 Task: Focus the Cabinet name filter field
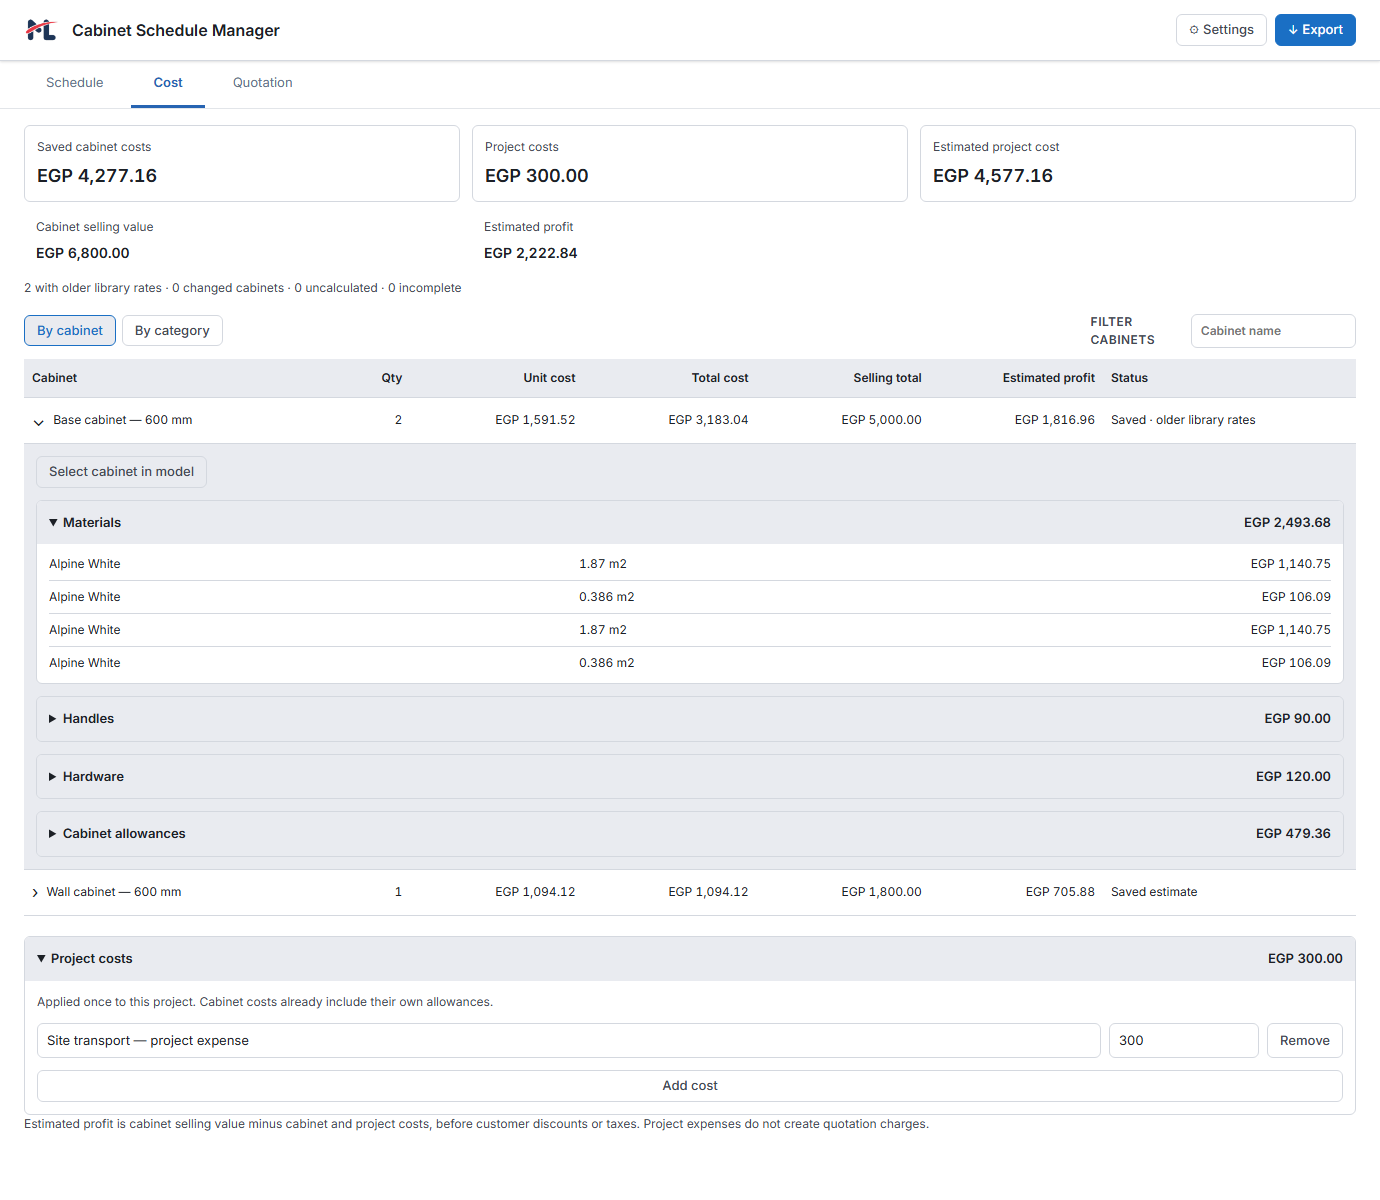pyautogui.click(x=1273, y=331)
